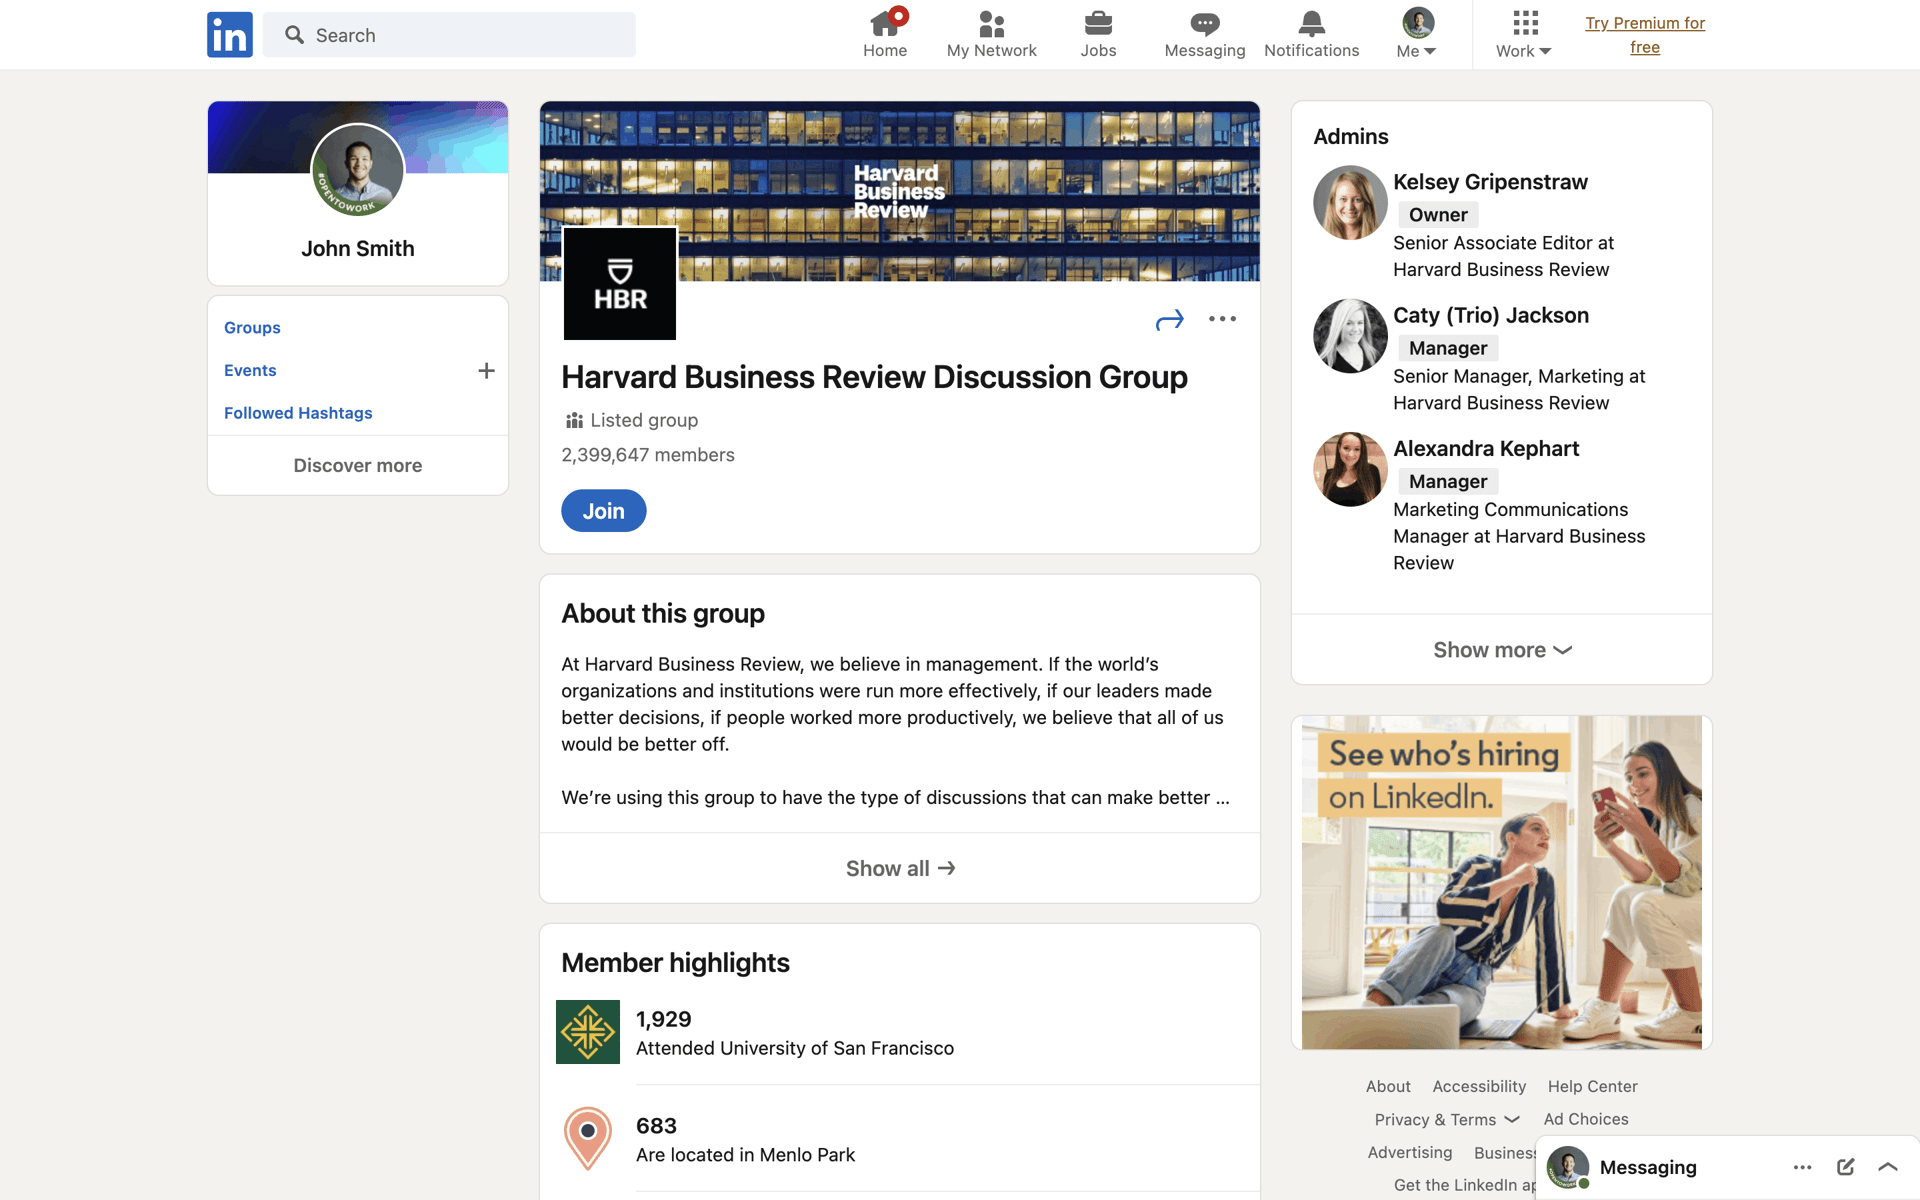The height and width of the screenshot is (1200, 1920).
Task: Open footer About link
Action: tap(1388, 1086)
